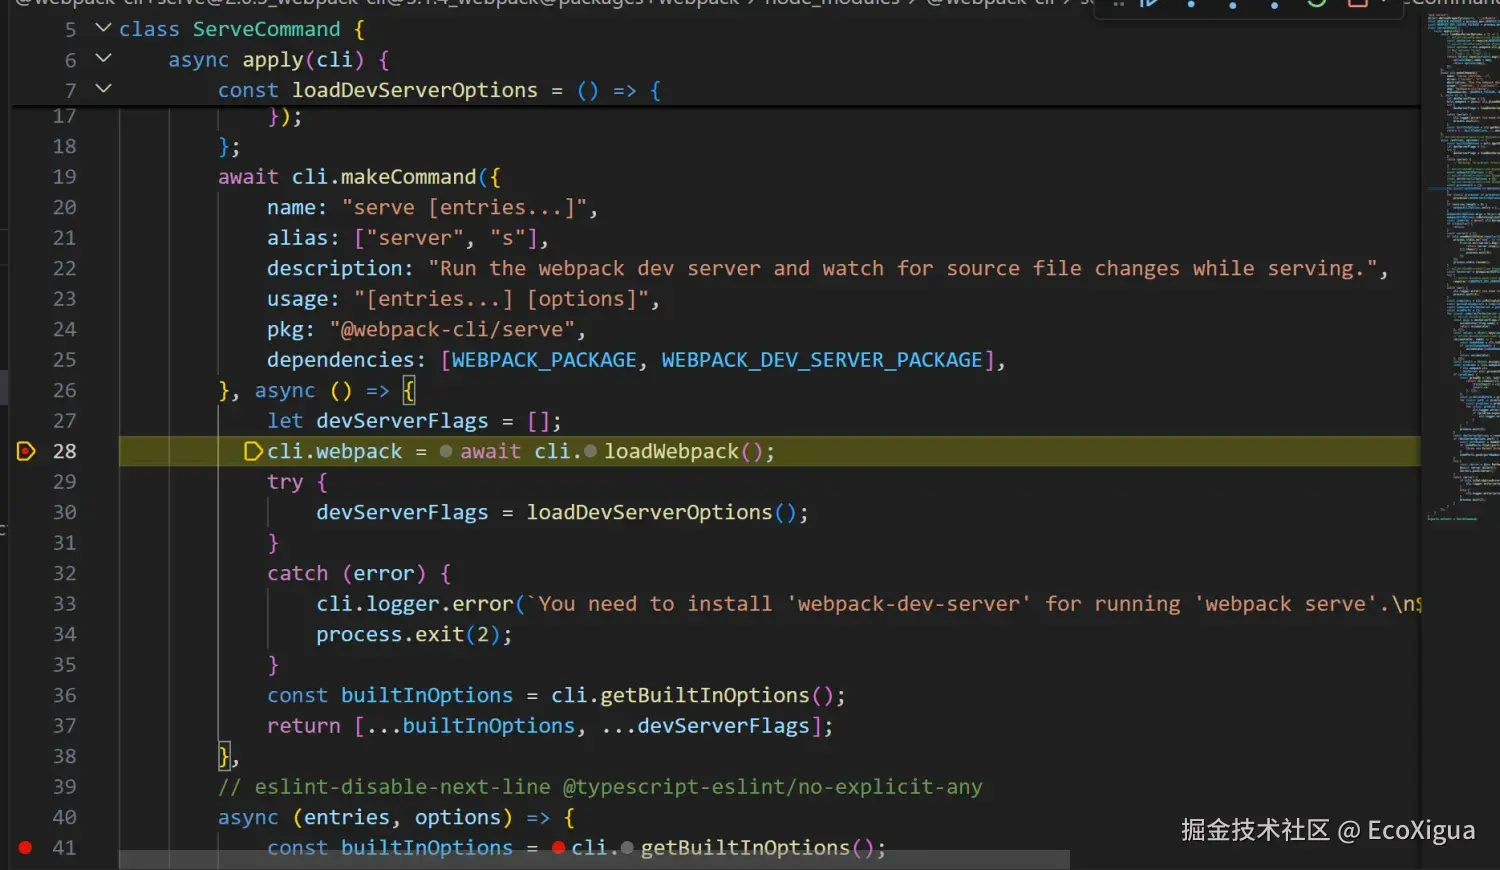Image resolution: width=1500 pixels, height=870 pixels.
Task: Enable inline breakpoint before loadWebpack()
Action: tap(590, 452)
